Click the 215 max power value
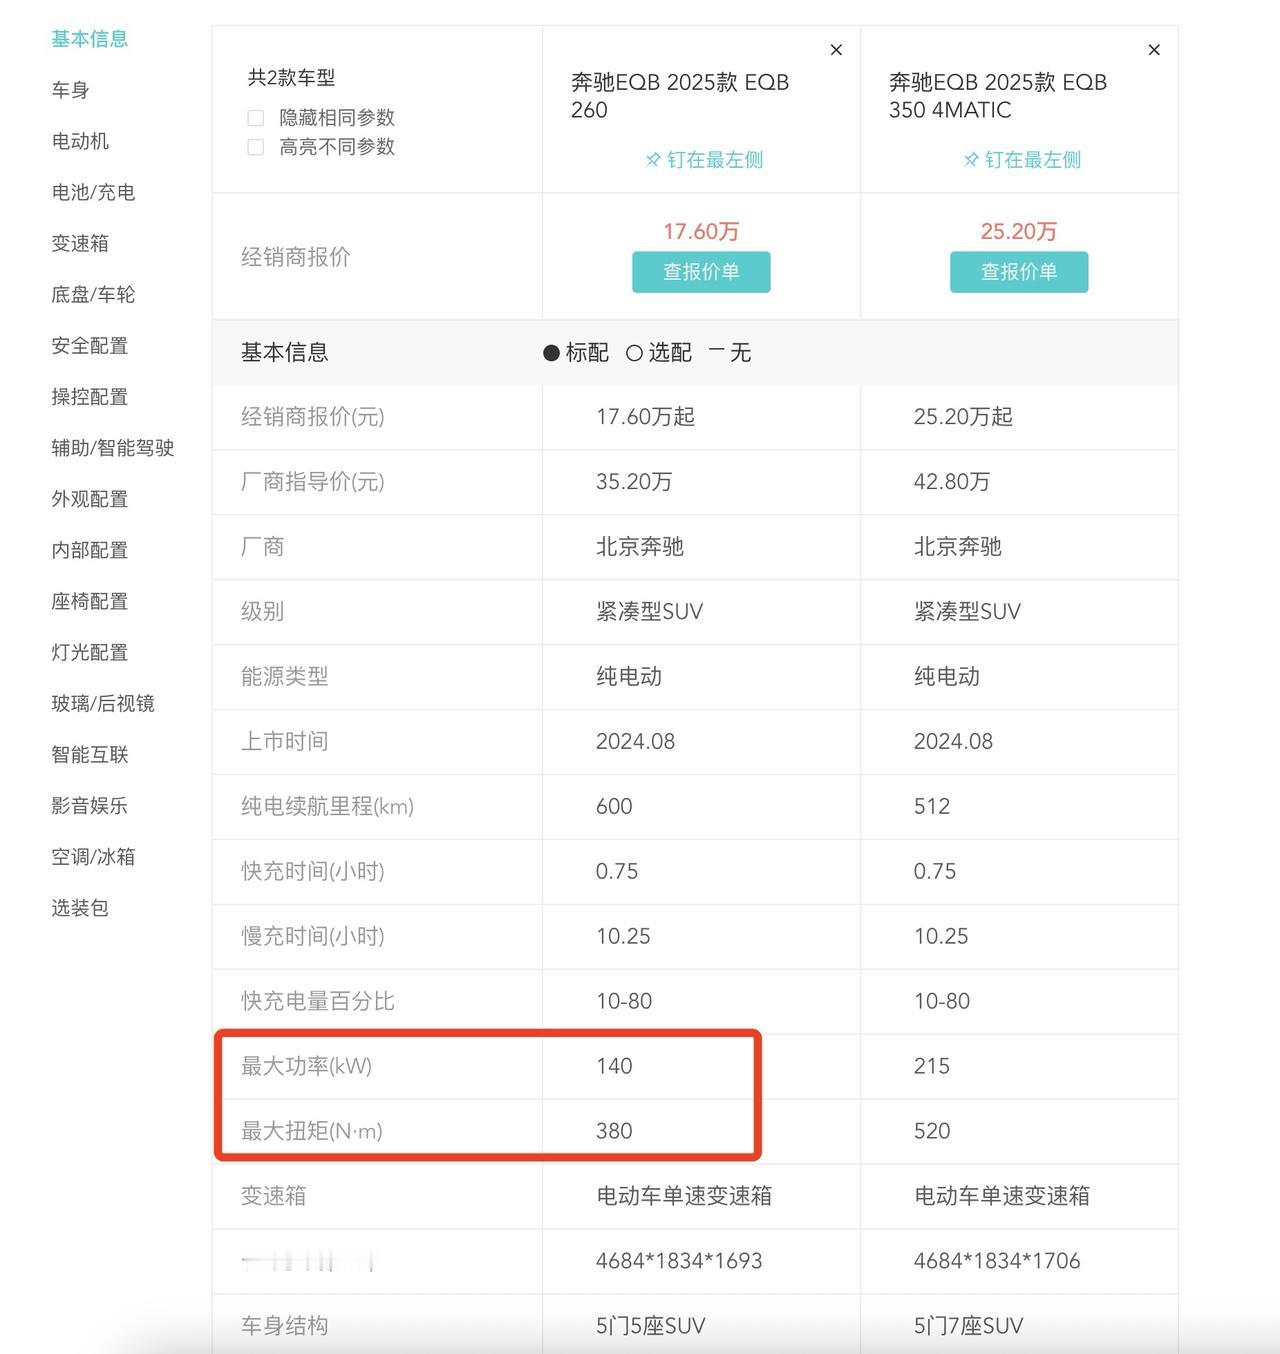 tap(932, 1066)
